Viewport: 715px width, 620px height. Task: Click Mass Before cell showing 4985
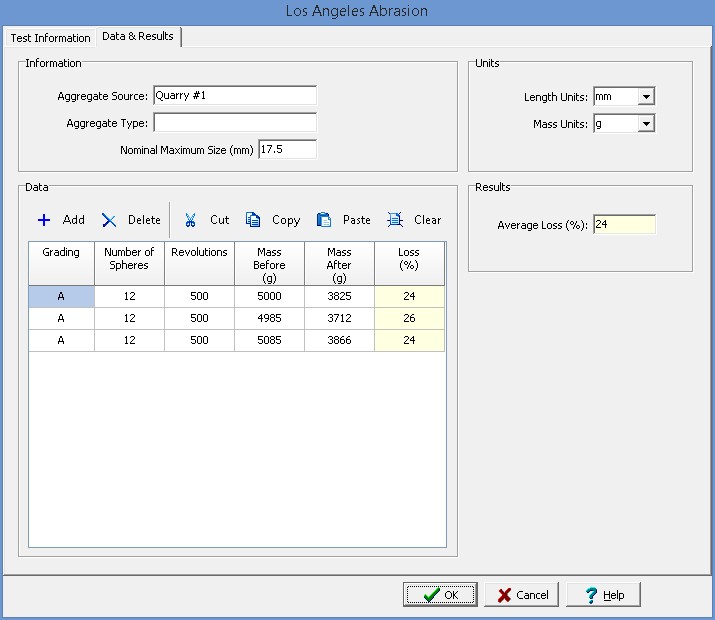coord(269,318)
